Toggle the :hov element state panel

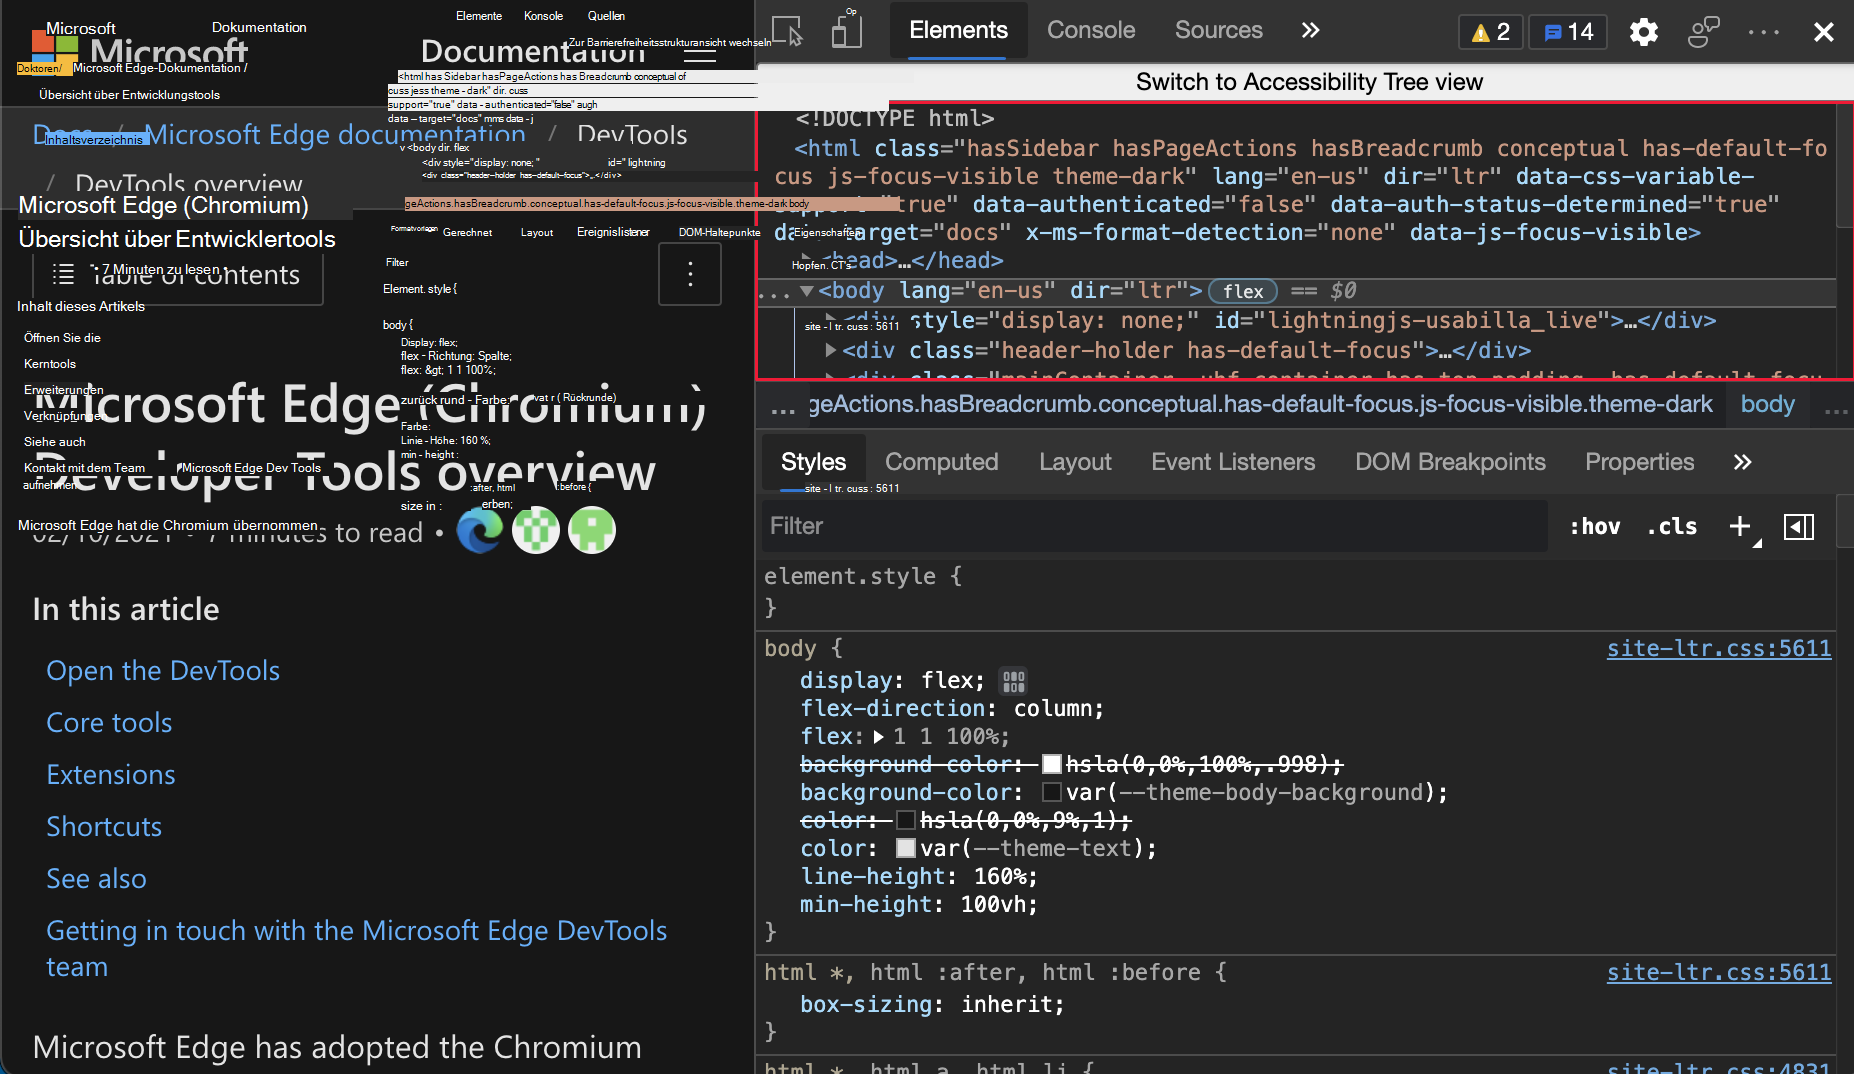[x=1594, y=526]
